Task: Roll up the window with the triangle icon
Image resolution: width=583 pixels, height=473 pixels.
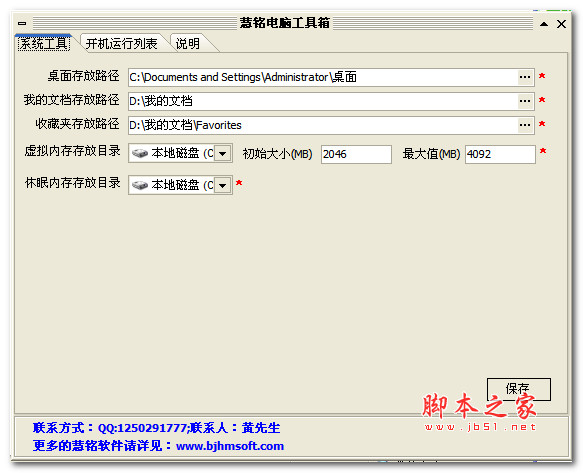Action: click(544, 24)
